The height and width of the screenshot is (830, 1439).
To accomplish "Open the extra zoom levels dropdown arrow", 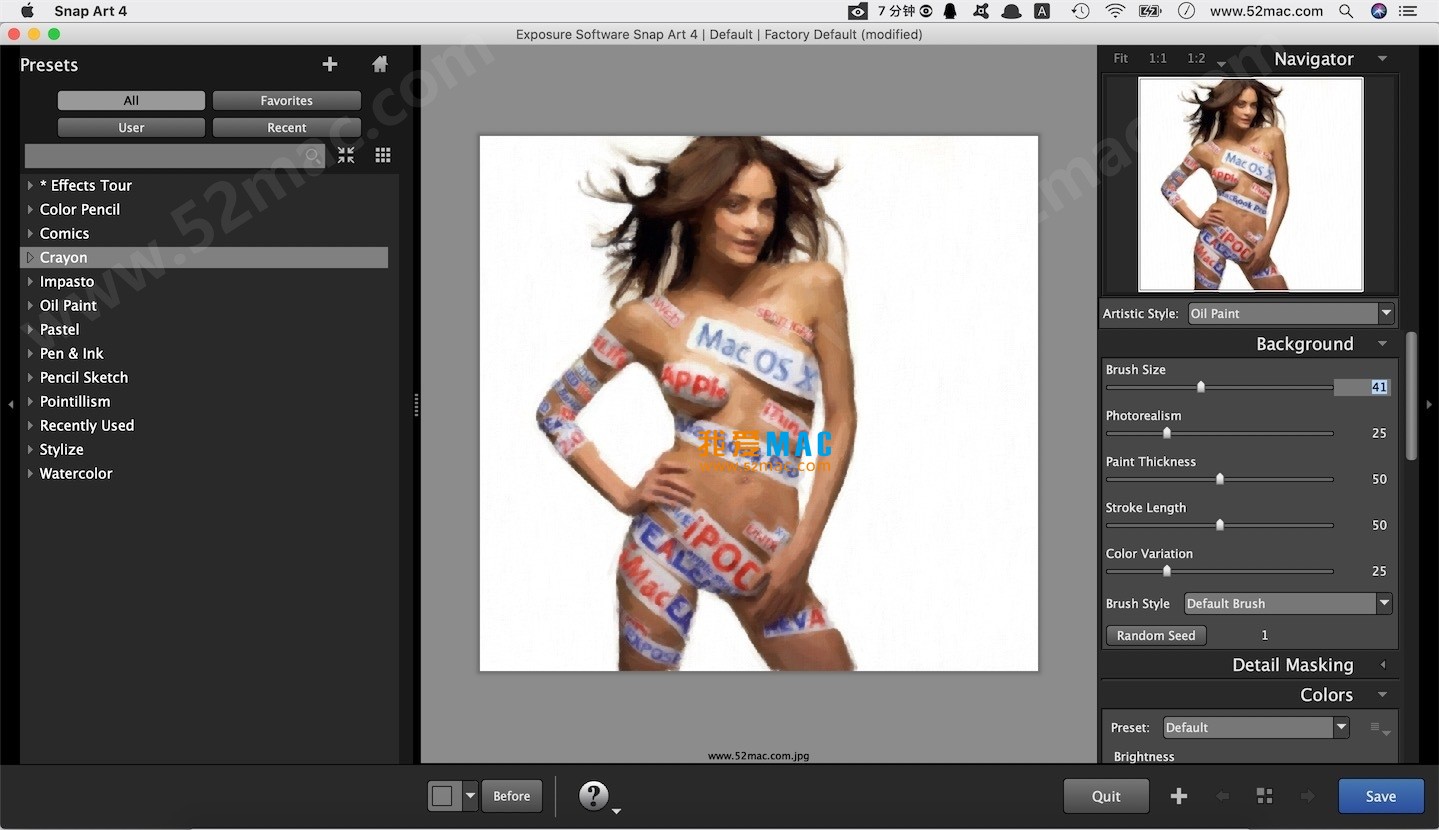I will [x=1221, y=64].
